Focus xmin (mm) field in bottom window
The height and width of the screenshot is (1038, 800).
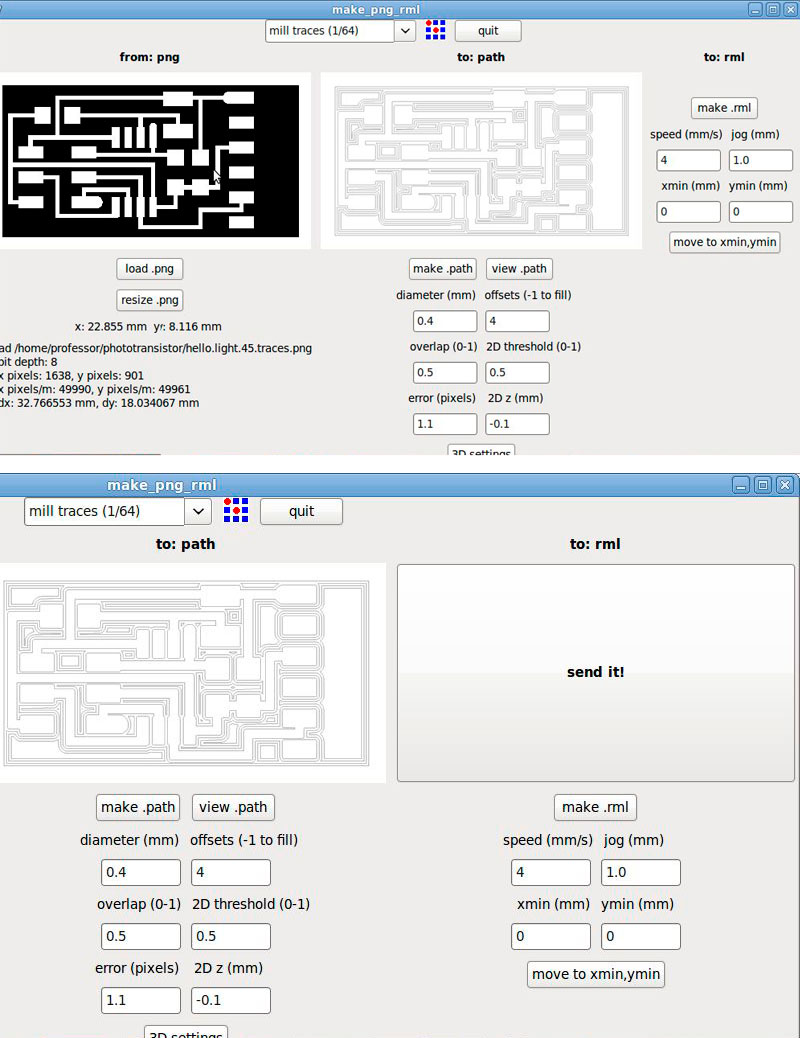(551, 937)
